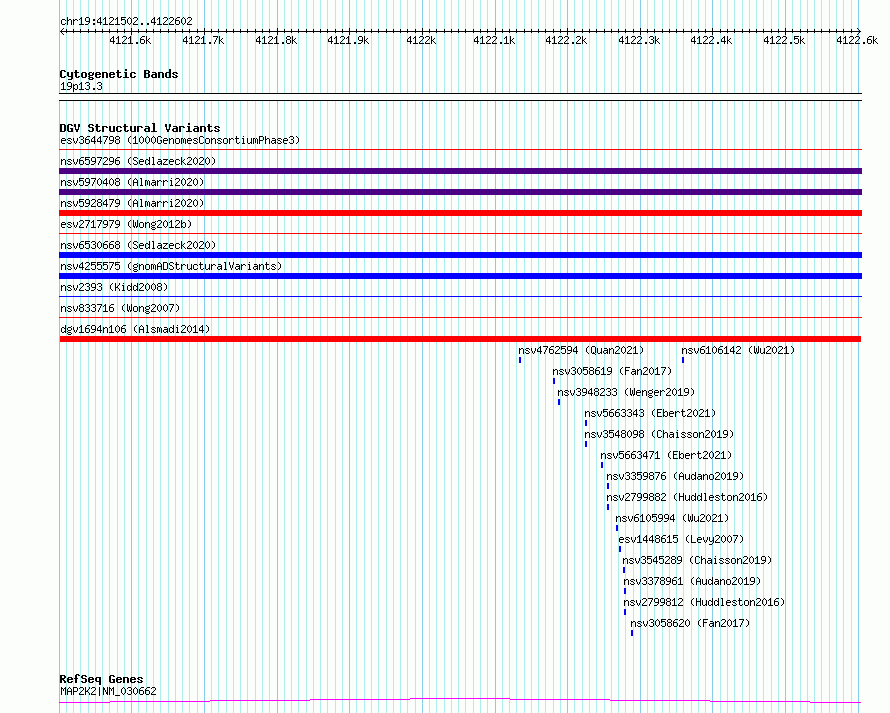Select variant nsv5663343 (Ebert2021)
890x713 pixels.
[650, 413]
